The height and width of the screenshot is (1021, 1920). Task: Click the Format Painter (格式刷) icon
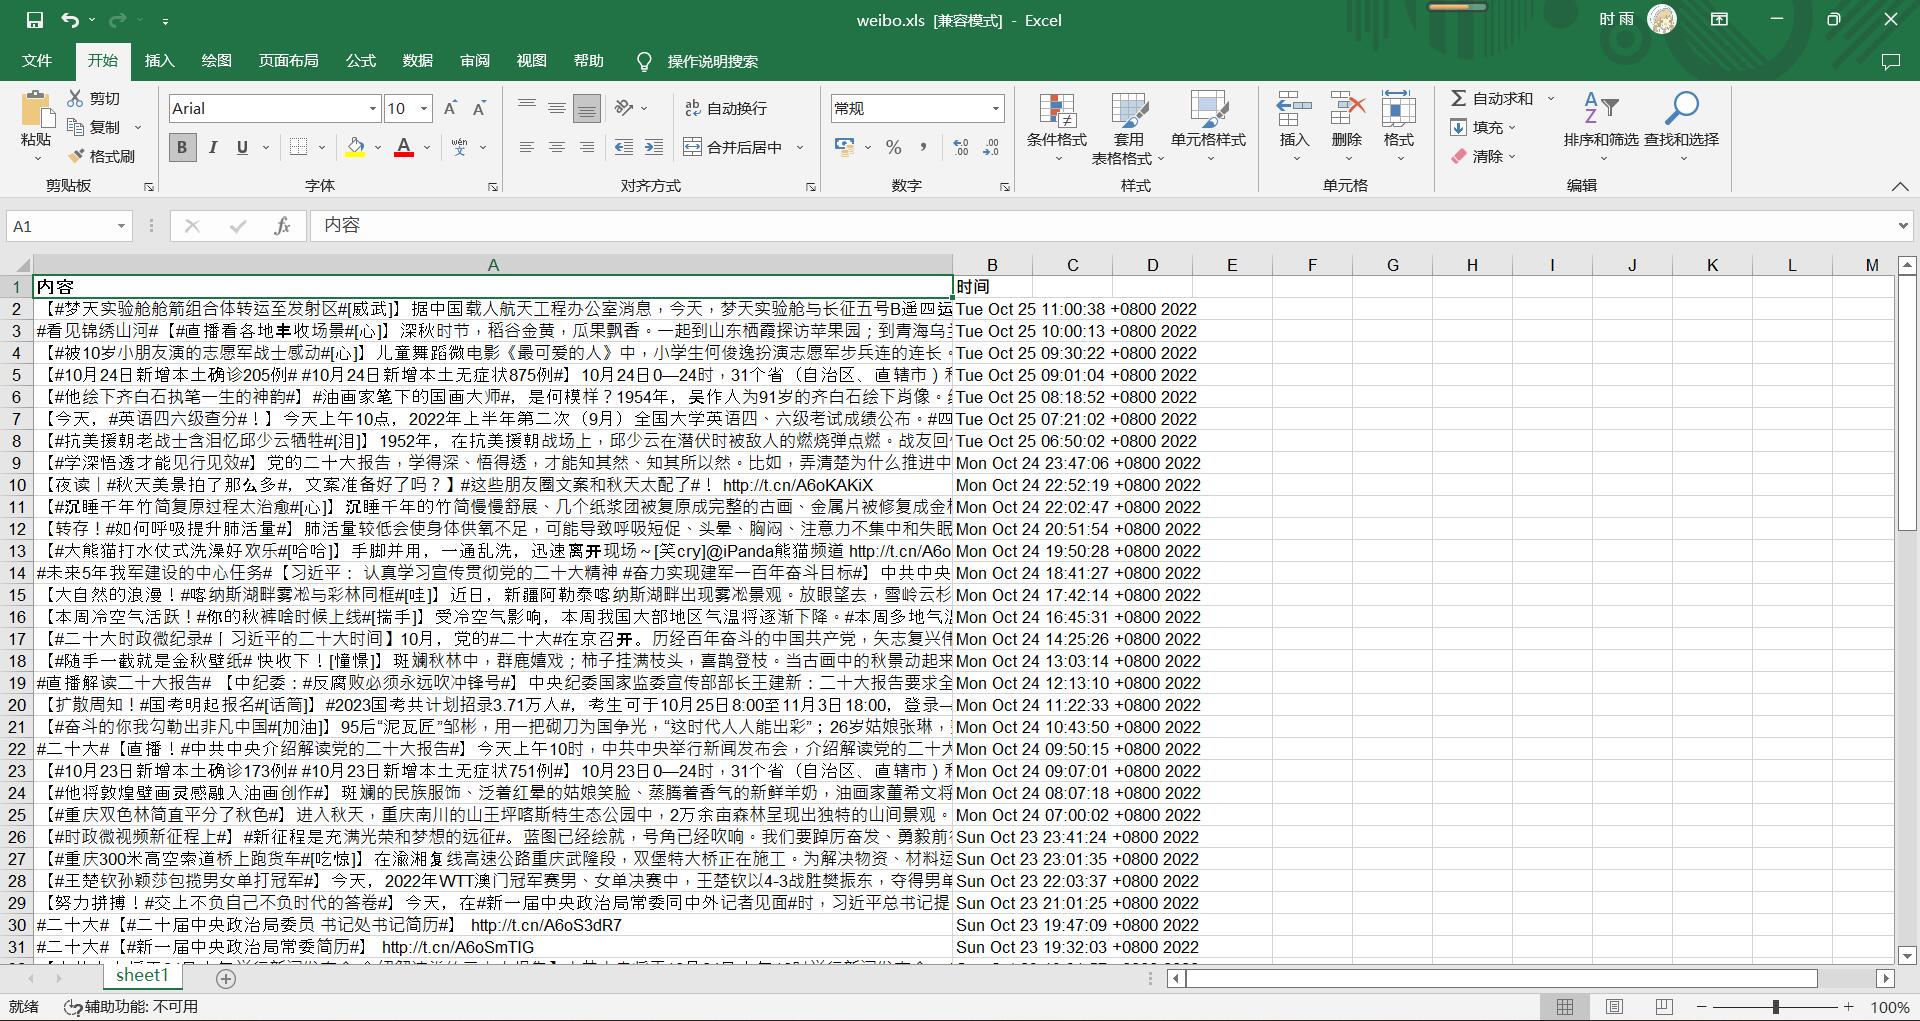click(x=76, y=156)
